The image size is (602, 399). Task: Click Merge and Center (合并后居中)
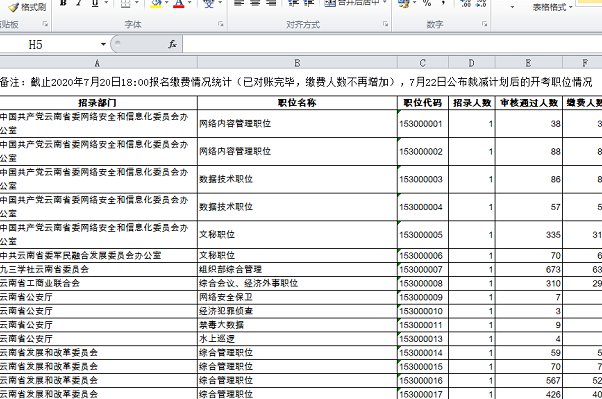(x=352, y=3)
